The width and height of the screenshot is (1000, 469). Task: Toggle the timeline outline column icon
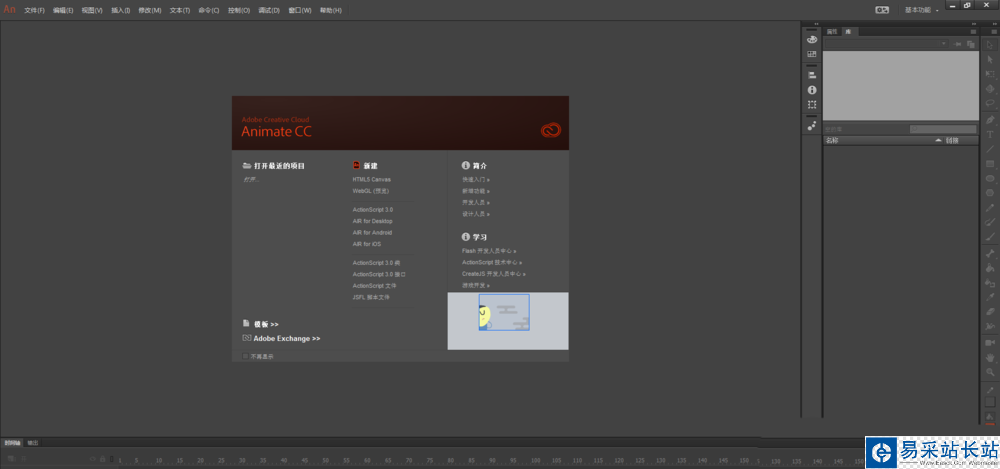pos(111,459)
